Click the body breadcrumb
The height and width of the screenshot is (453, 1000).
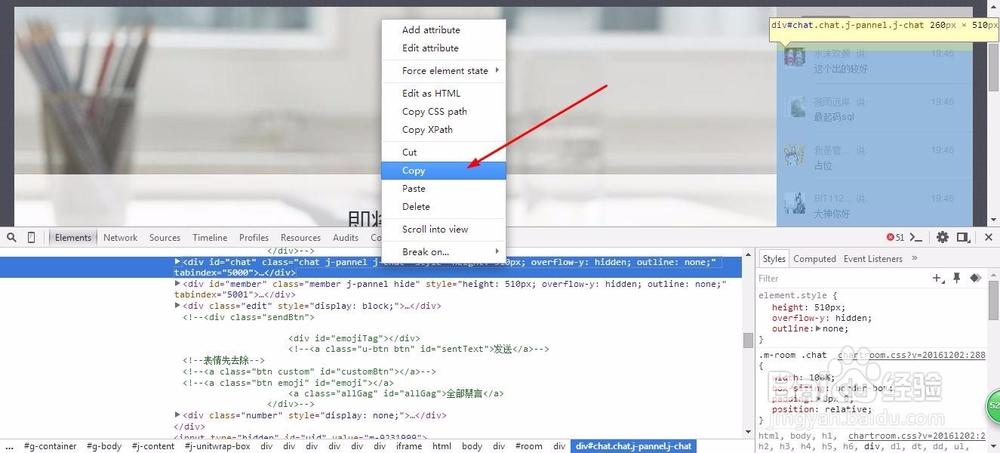[472, 446]
